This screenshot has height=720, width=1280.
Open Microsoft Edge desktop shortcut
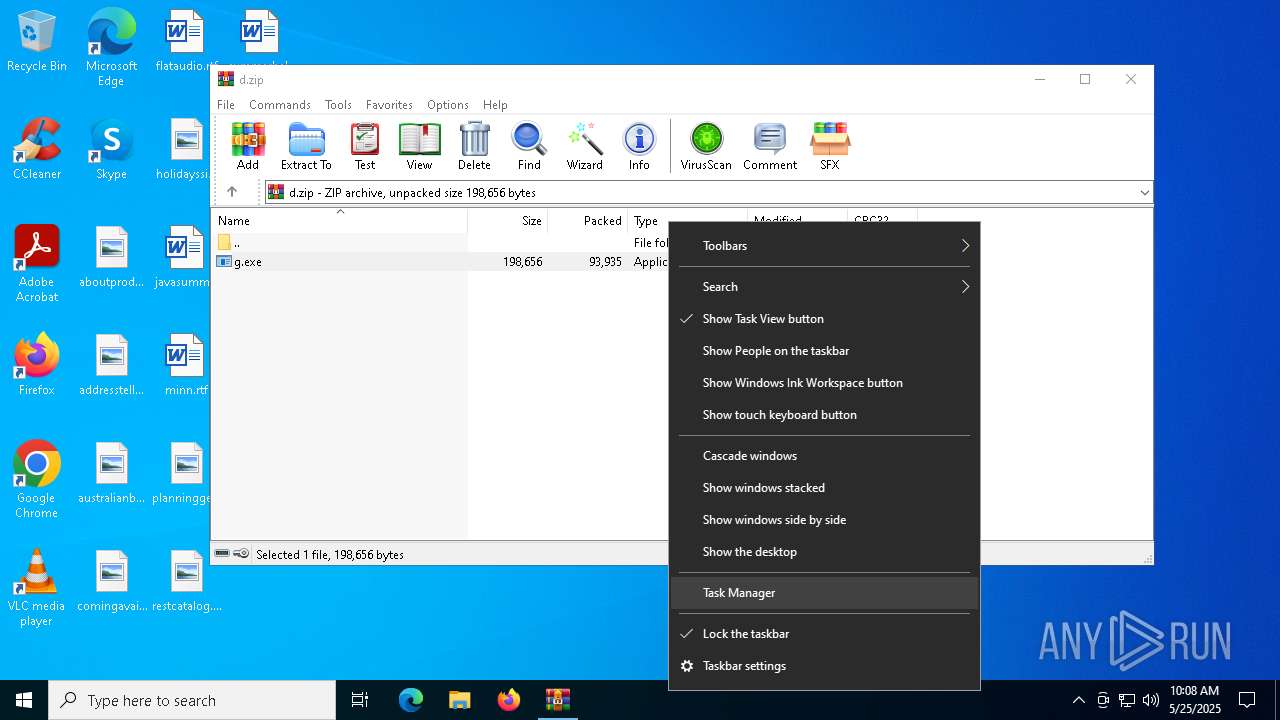(111, 47)
